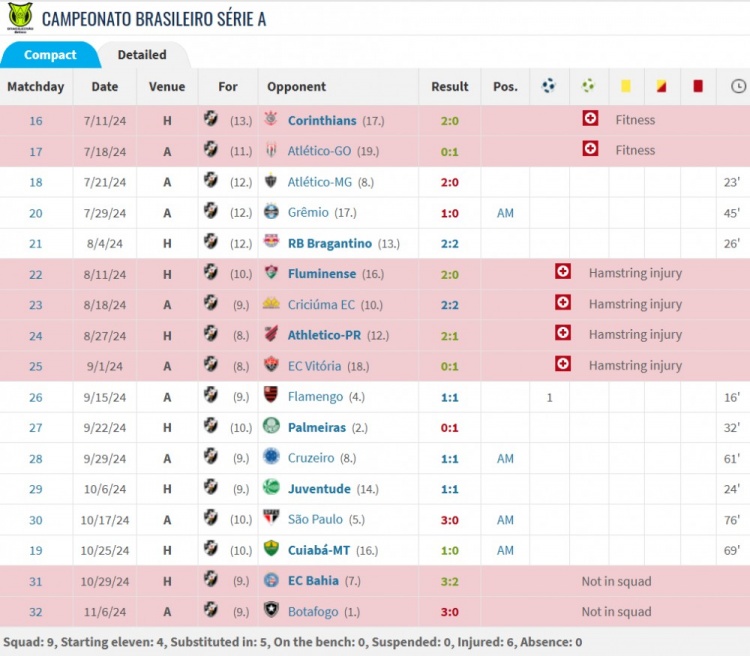Click the Matchday column header
This screenshot has width=750, height=656.
(x=36, y=87)
